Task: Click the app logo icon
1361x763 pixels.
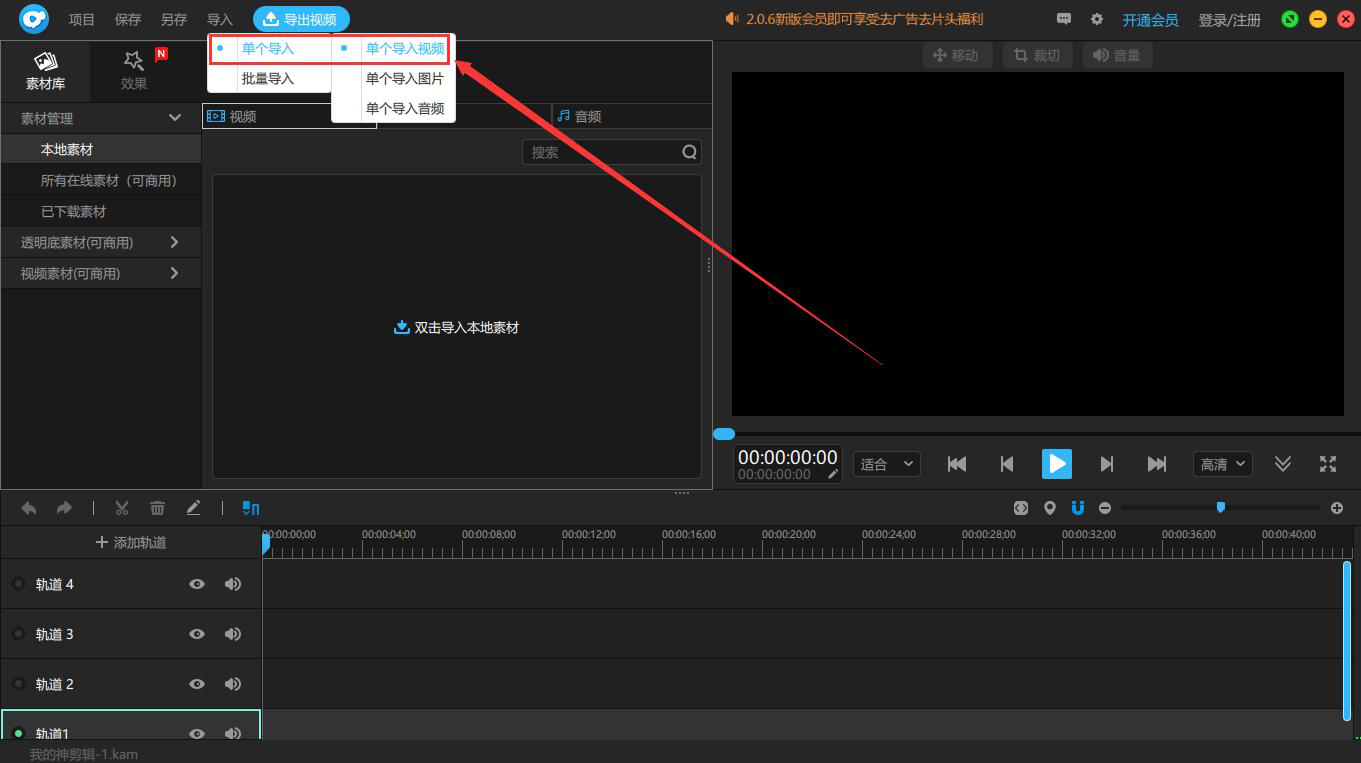Action: pyautogui.click(x=34, y=19)
